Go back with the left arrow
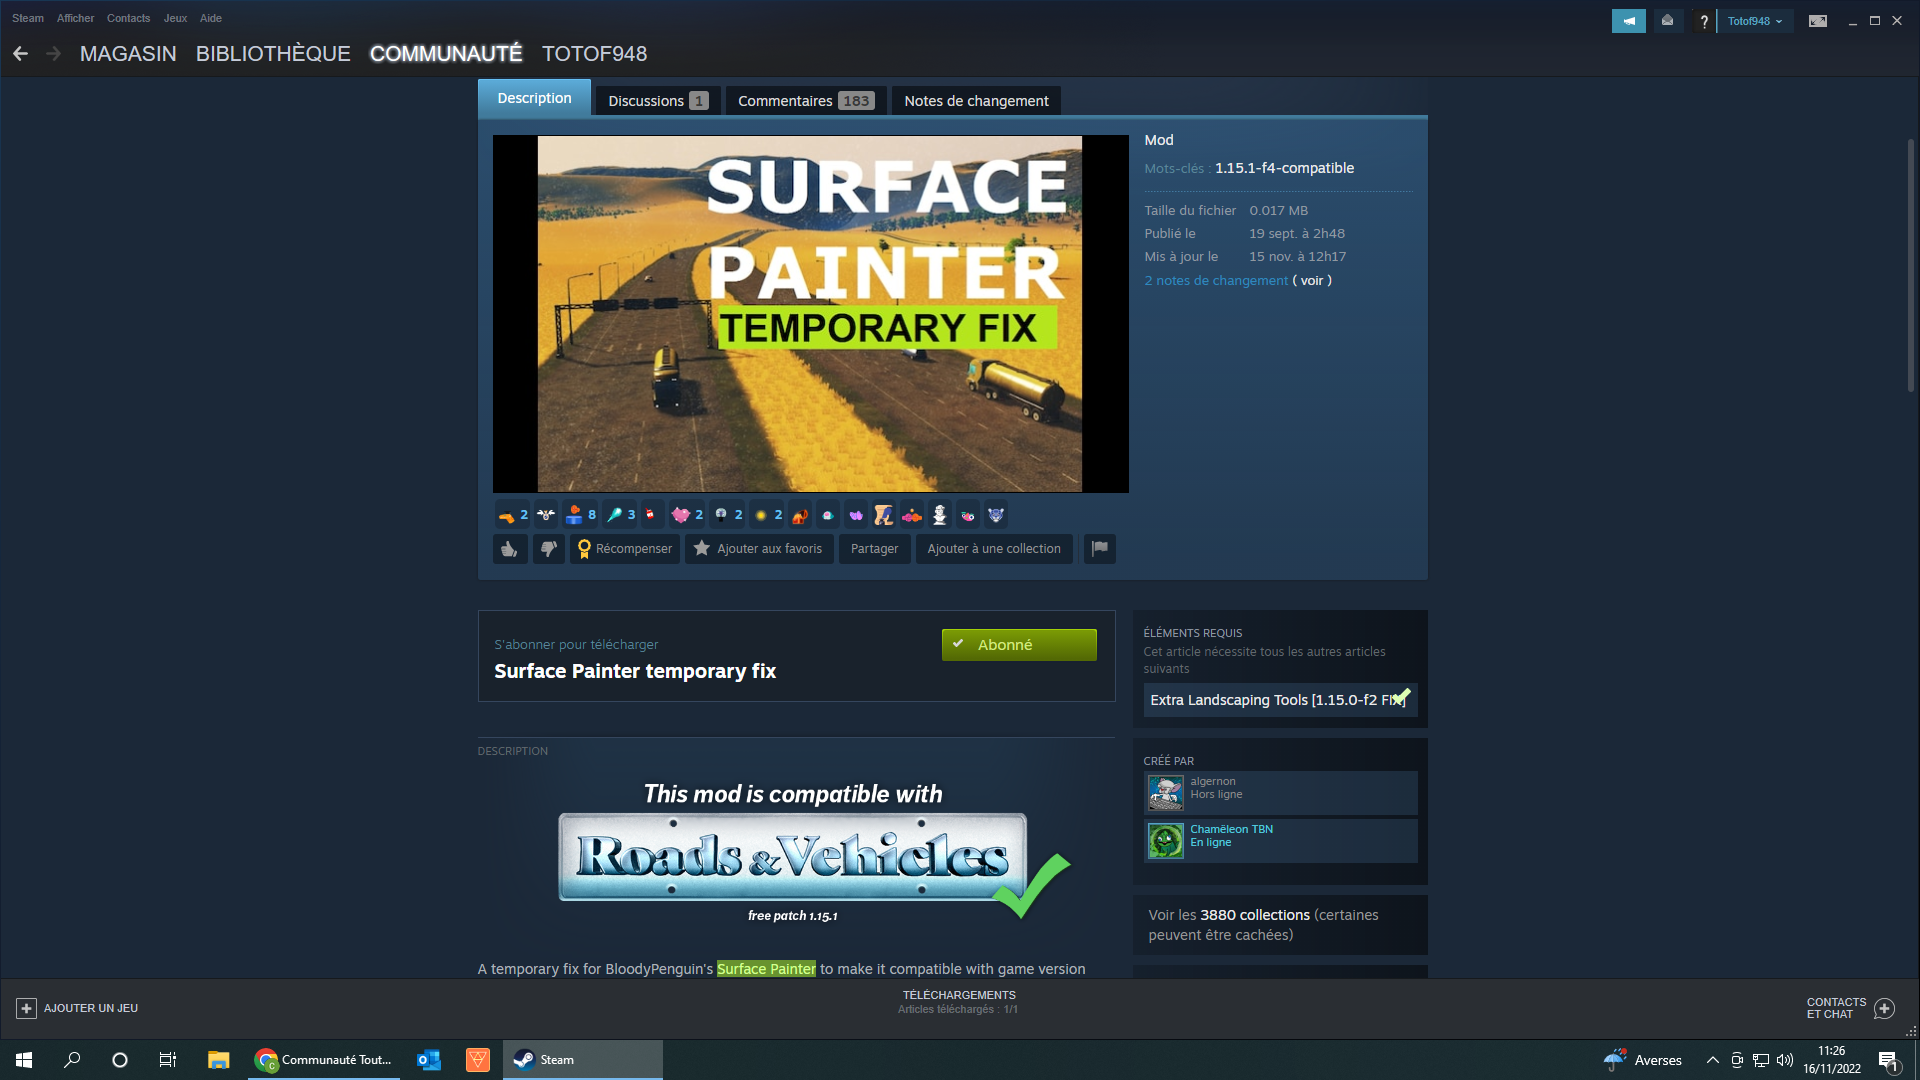 click(x=21, y=54)
